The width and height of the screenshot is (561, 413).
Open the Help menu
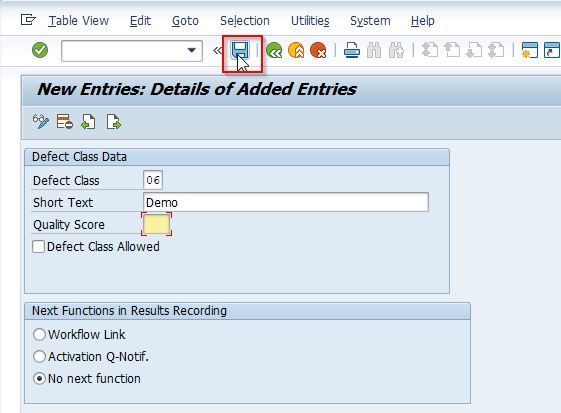(x=423, y=21)
